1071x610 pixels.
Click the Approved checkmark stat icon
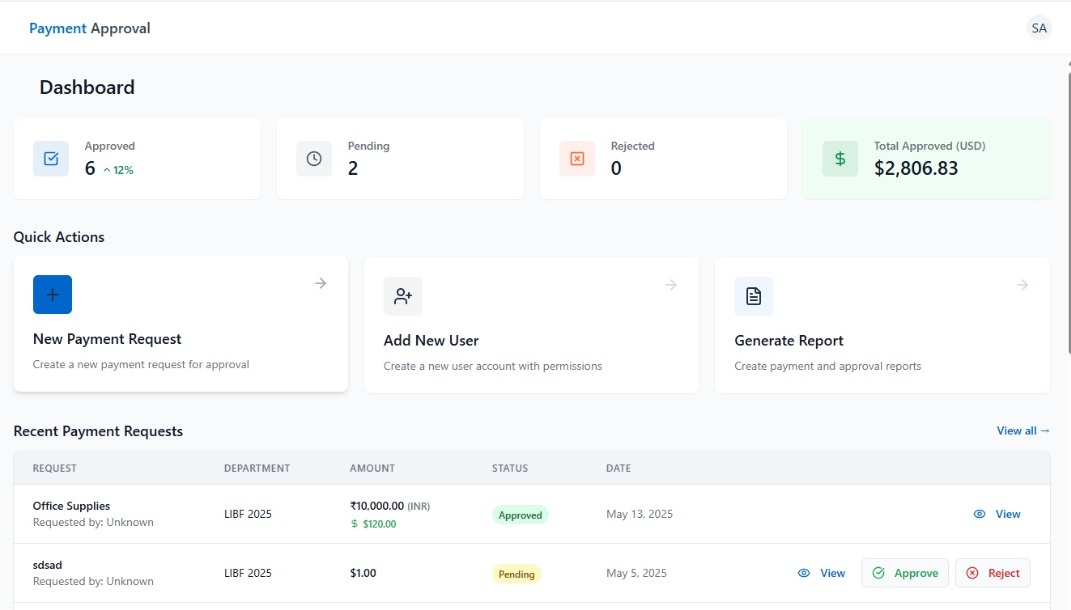51,159
